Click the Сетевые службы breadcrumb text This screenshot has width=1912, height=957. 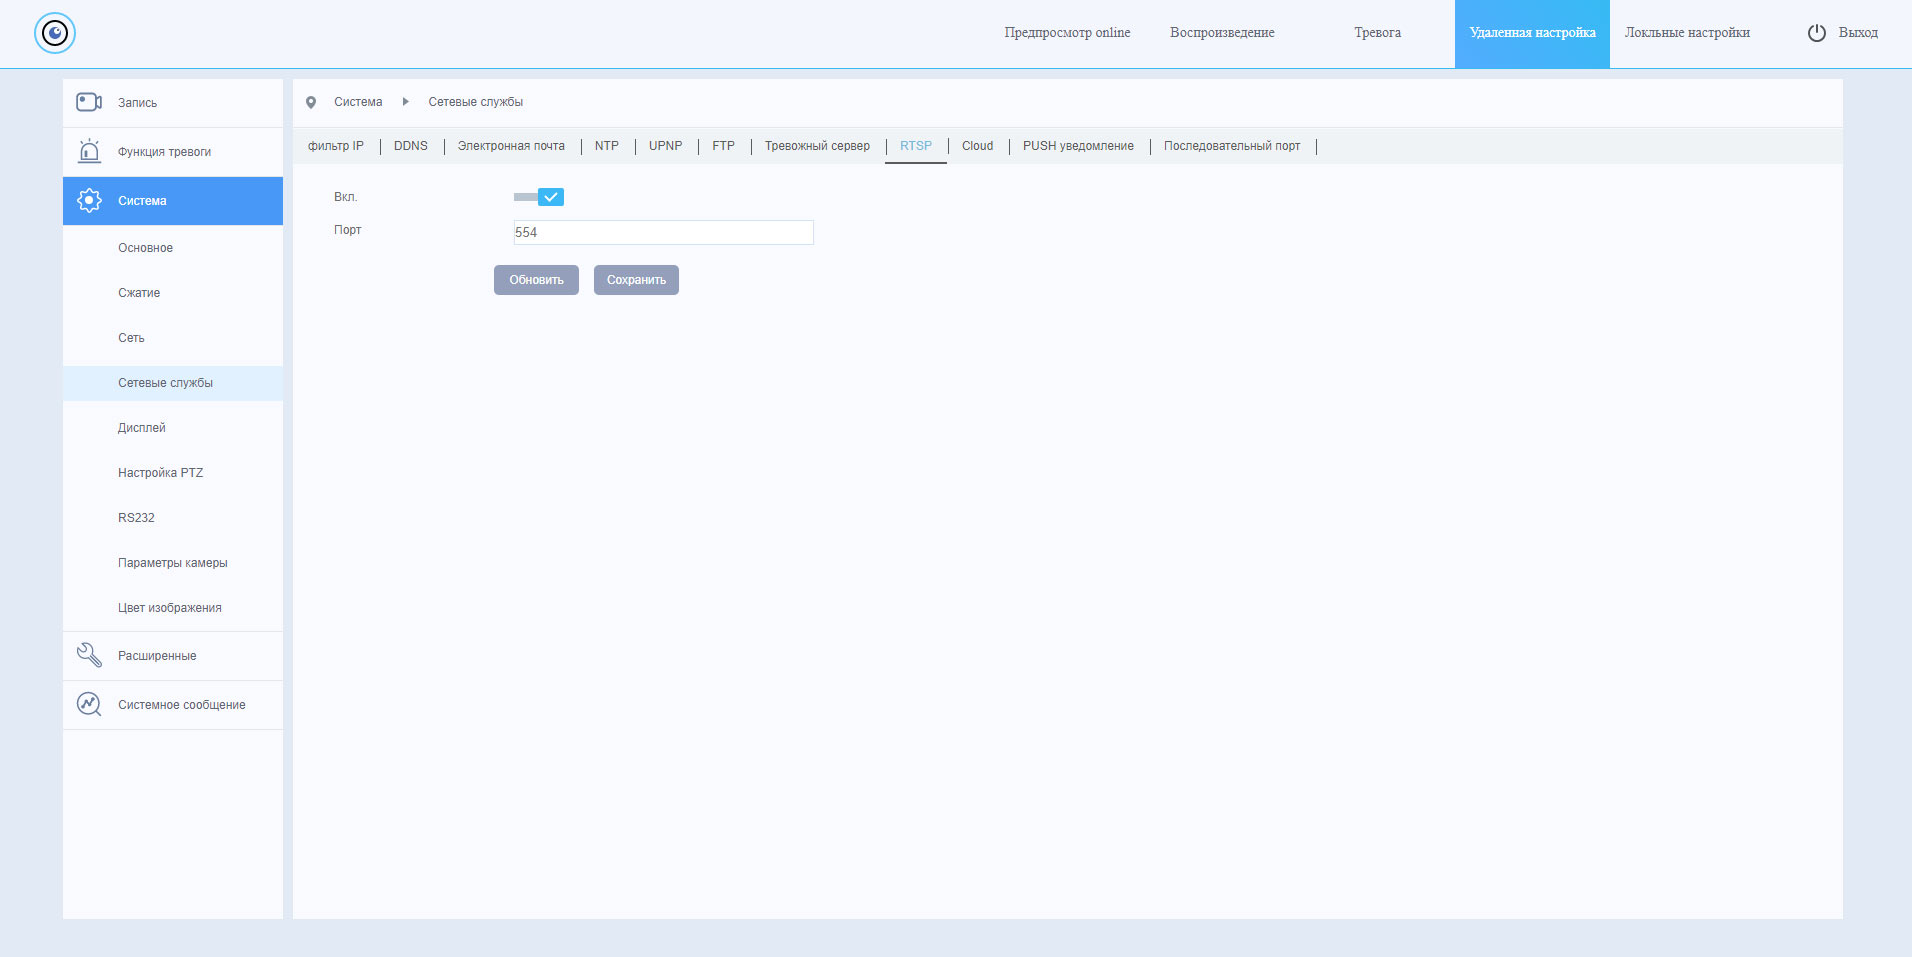pos(476,102)
